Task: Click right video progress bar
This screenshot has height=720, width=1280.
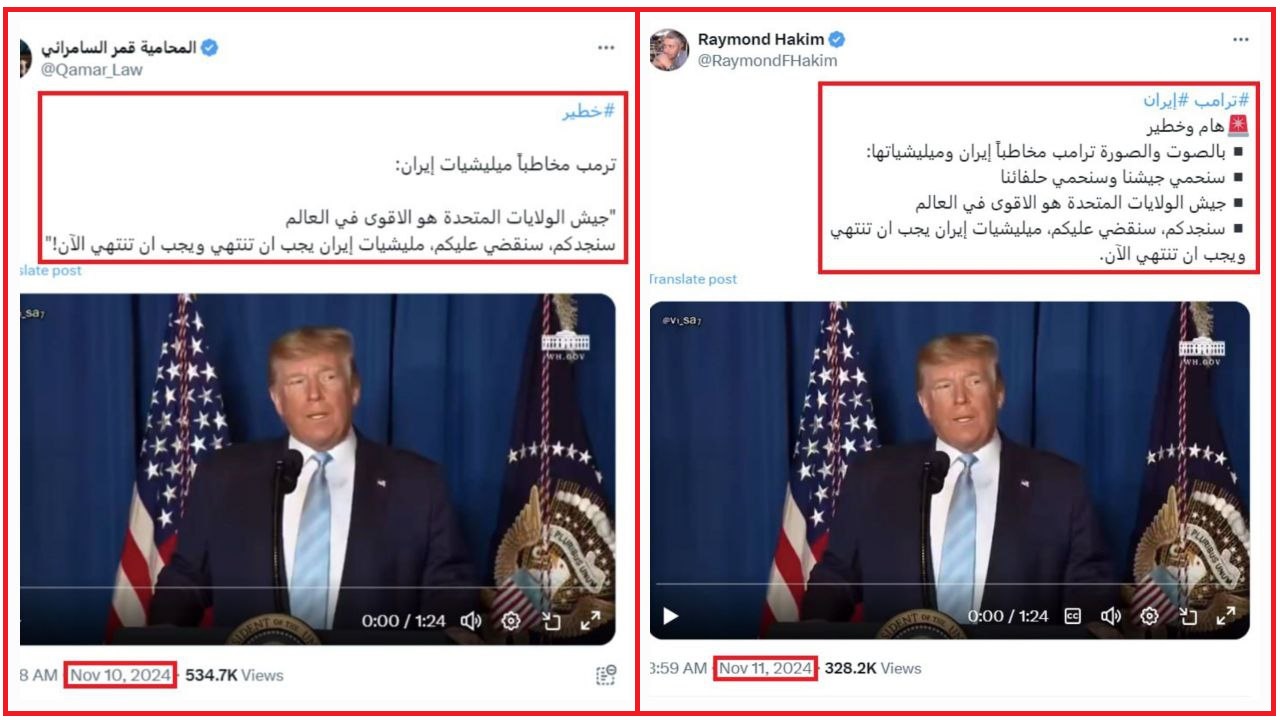Action: click(x=949, y=584)
